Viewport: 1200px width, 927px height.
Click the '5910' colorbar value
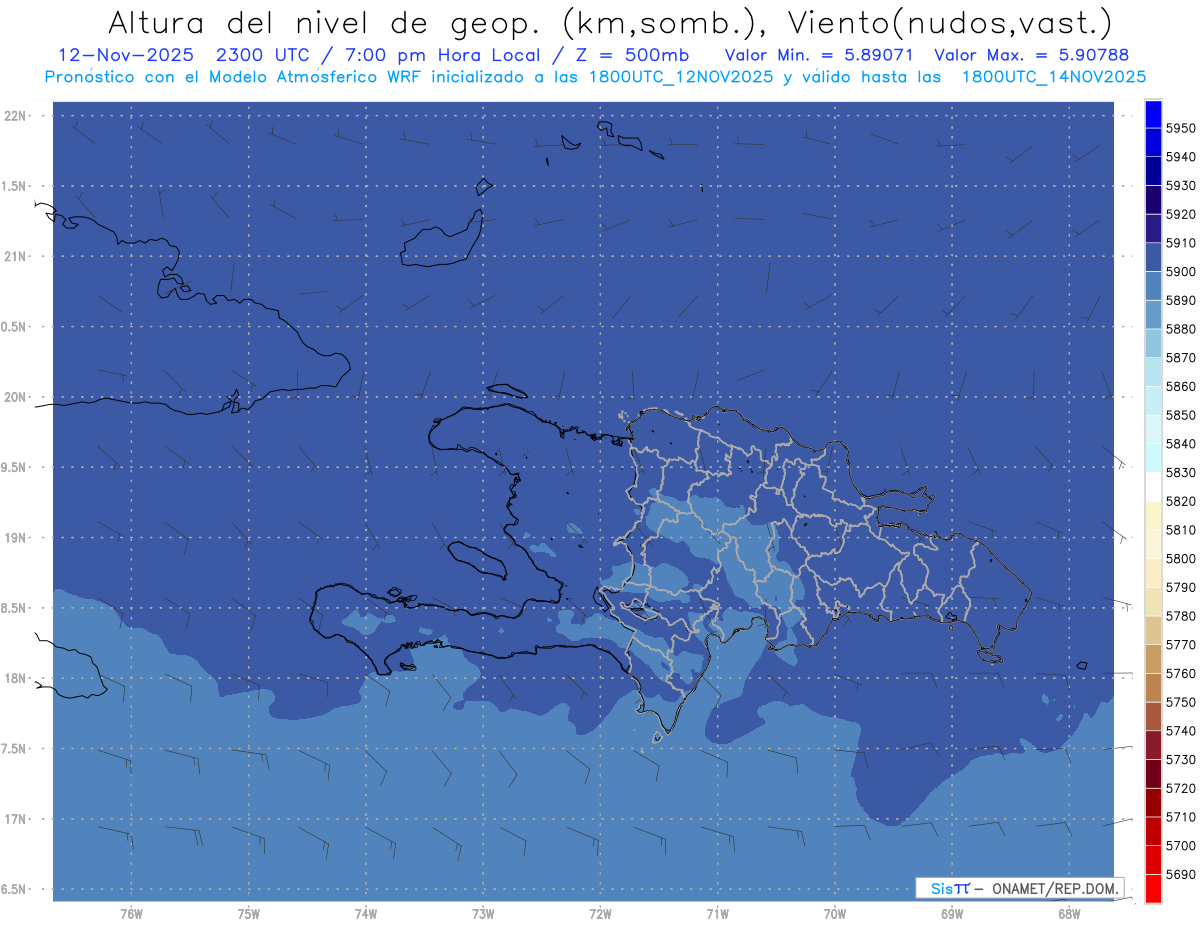[1181, 242]
